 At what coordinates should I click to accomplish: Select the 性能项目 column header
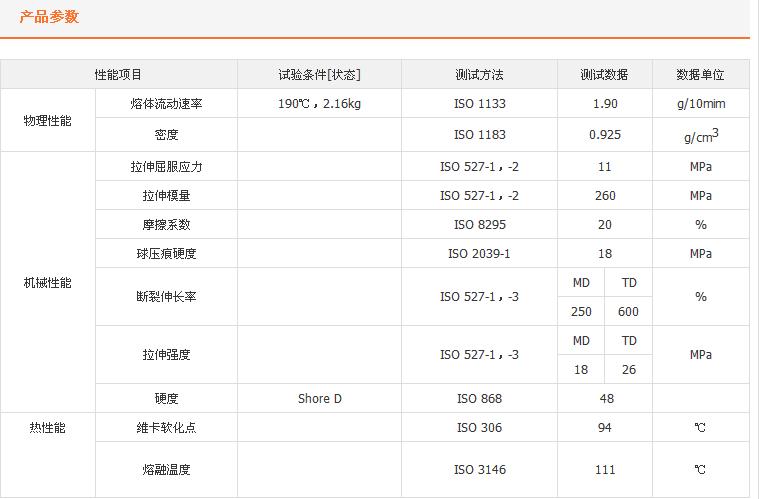[x=118, y=75]
